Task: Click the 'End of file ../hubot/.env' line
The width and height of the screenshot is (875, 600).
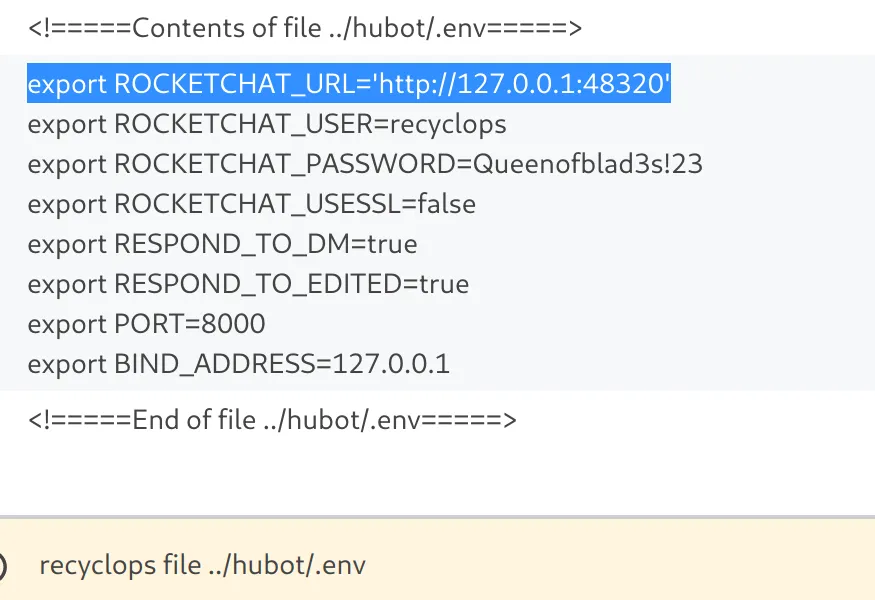Action: click(272, 420)
